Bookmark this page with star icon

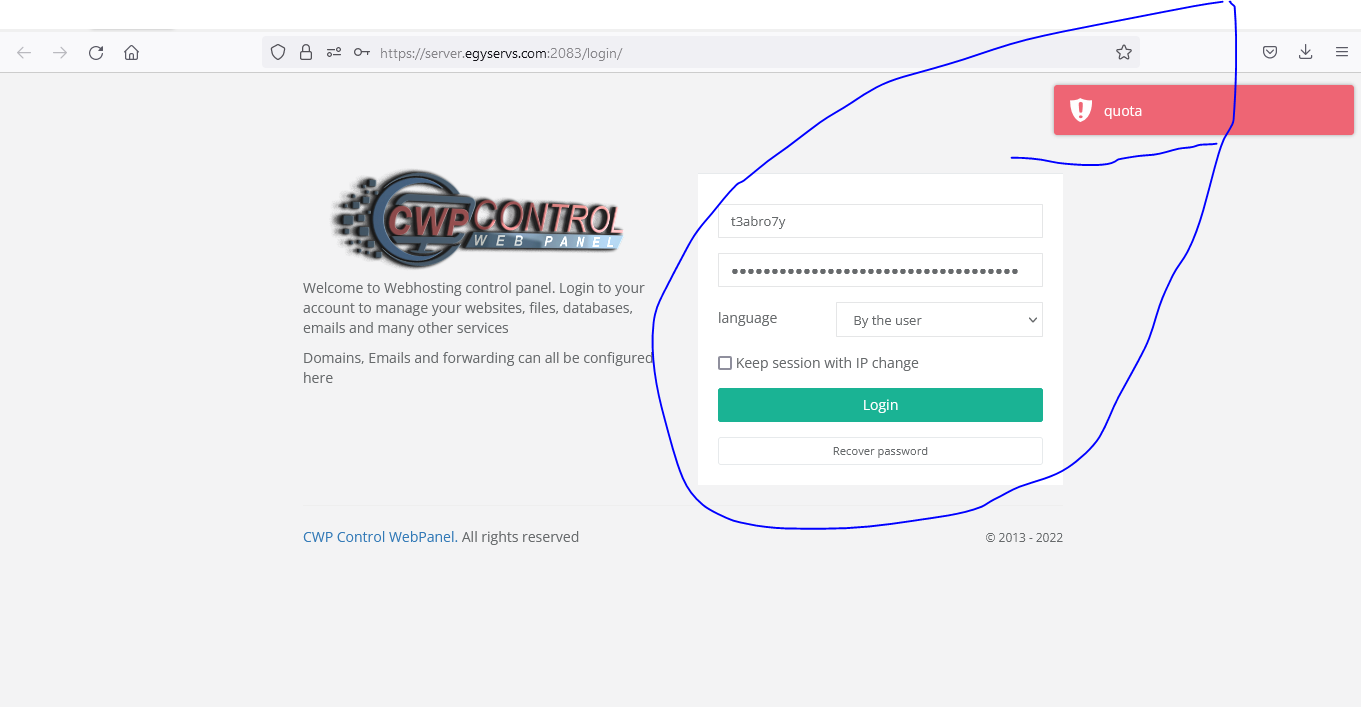[1124, 52]
